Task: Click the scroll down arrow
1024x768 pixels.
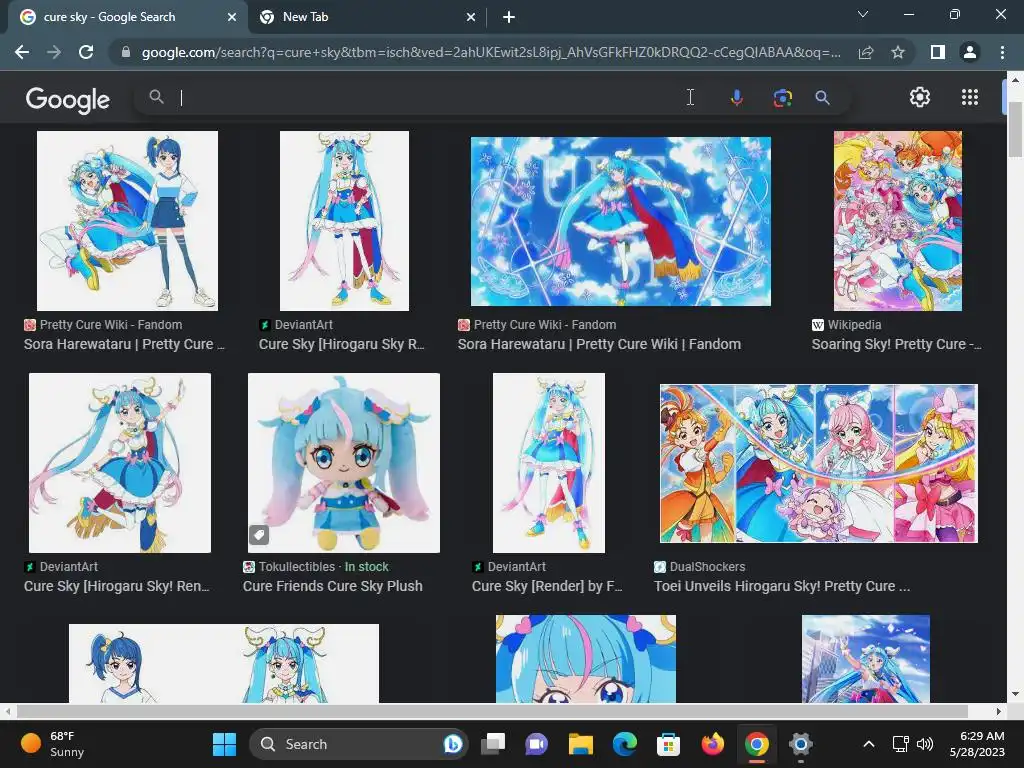Action: [x=1015, y=694]
